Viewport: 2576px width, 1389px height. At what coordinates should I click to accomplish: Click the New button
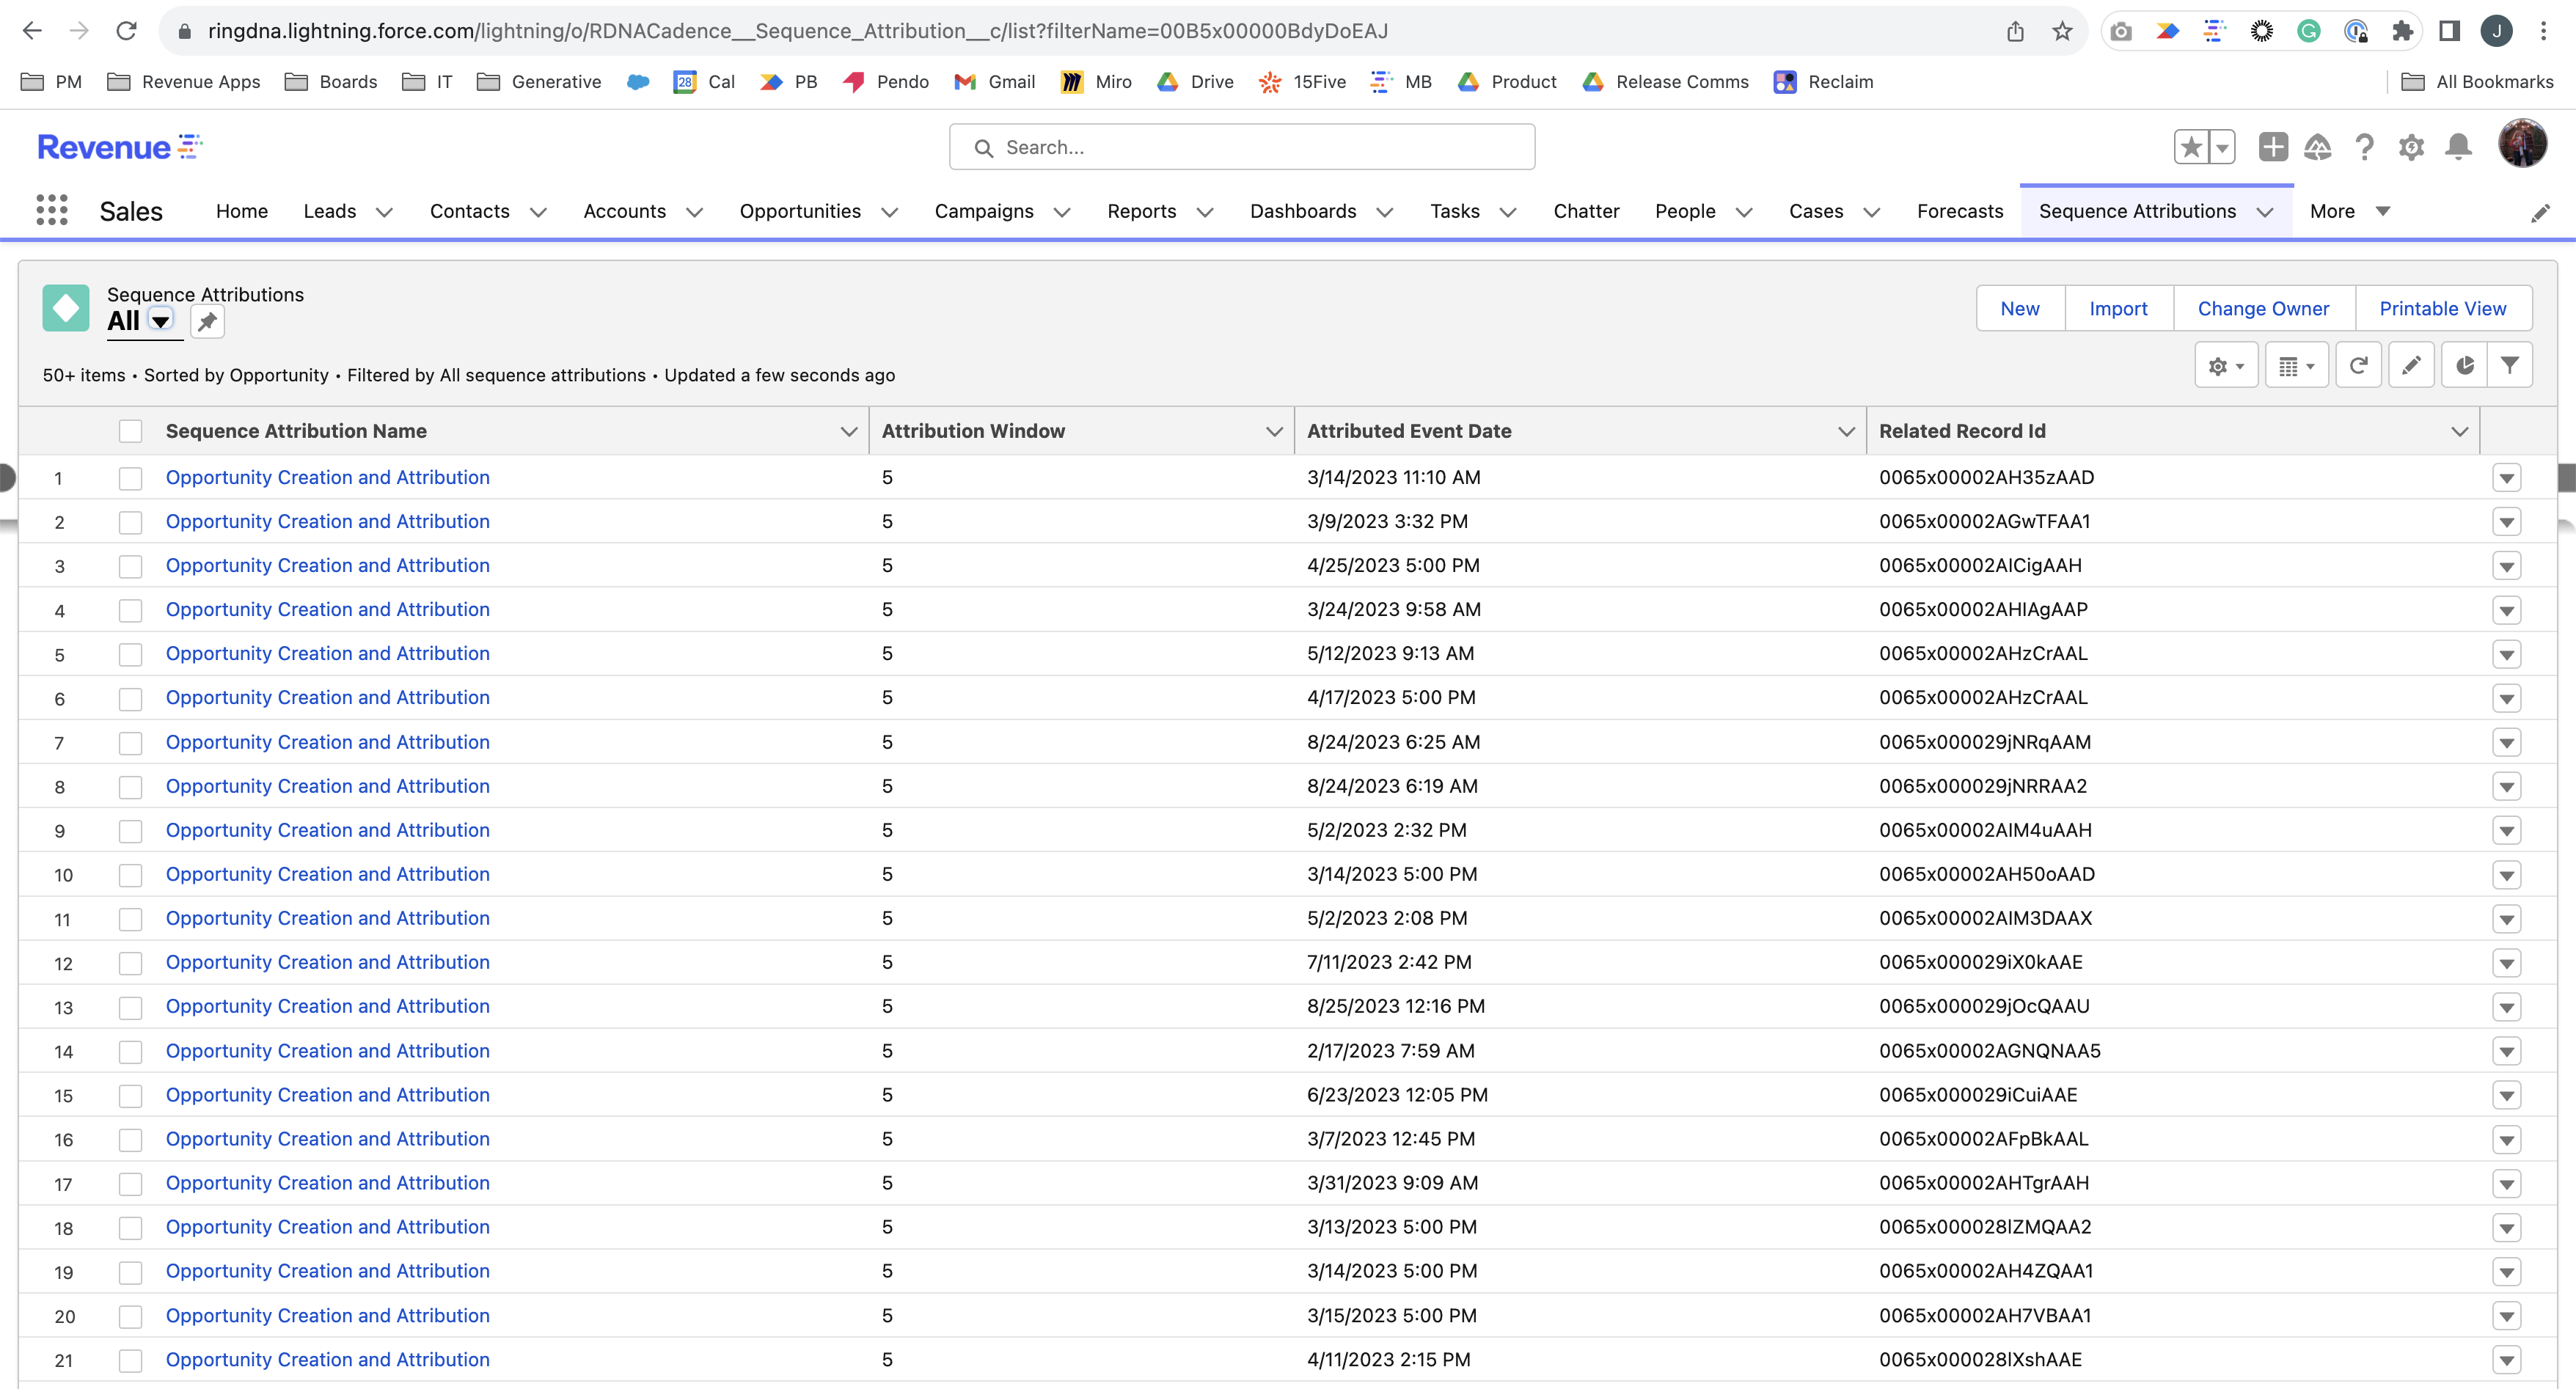tap(2019, 308)
